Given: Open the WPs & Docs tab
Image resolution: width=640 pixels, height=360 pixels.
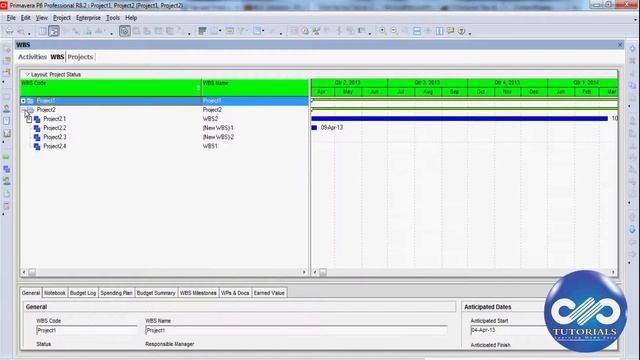Looking at the screenshot, I should click(235, 293).
